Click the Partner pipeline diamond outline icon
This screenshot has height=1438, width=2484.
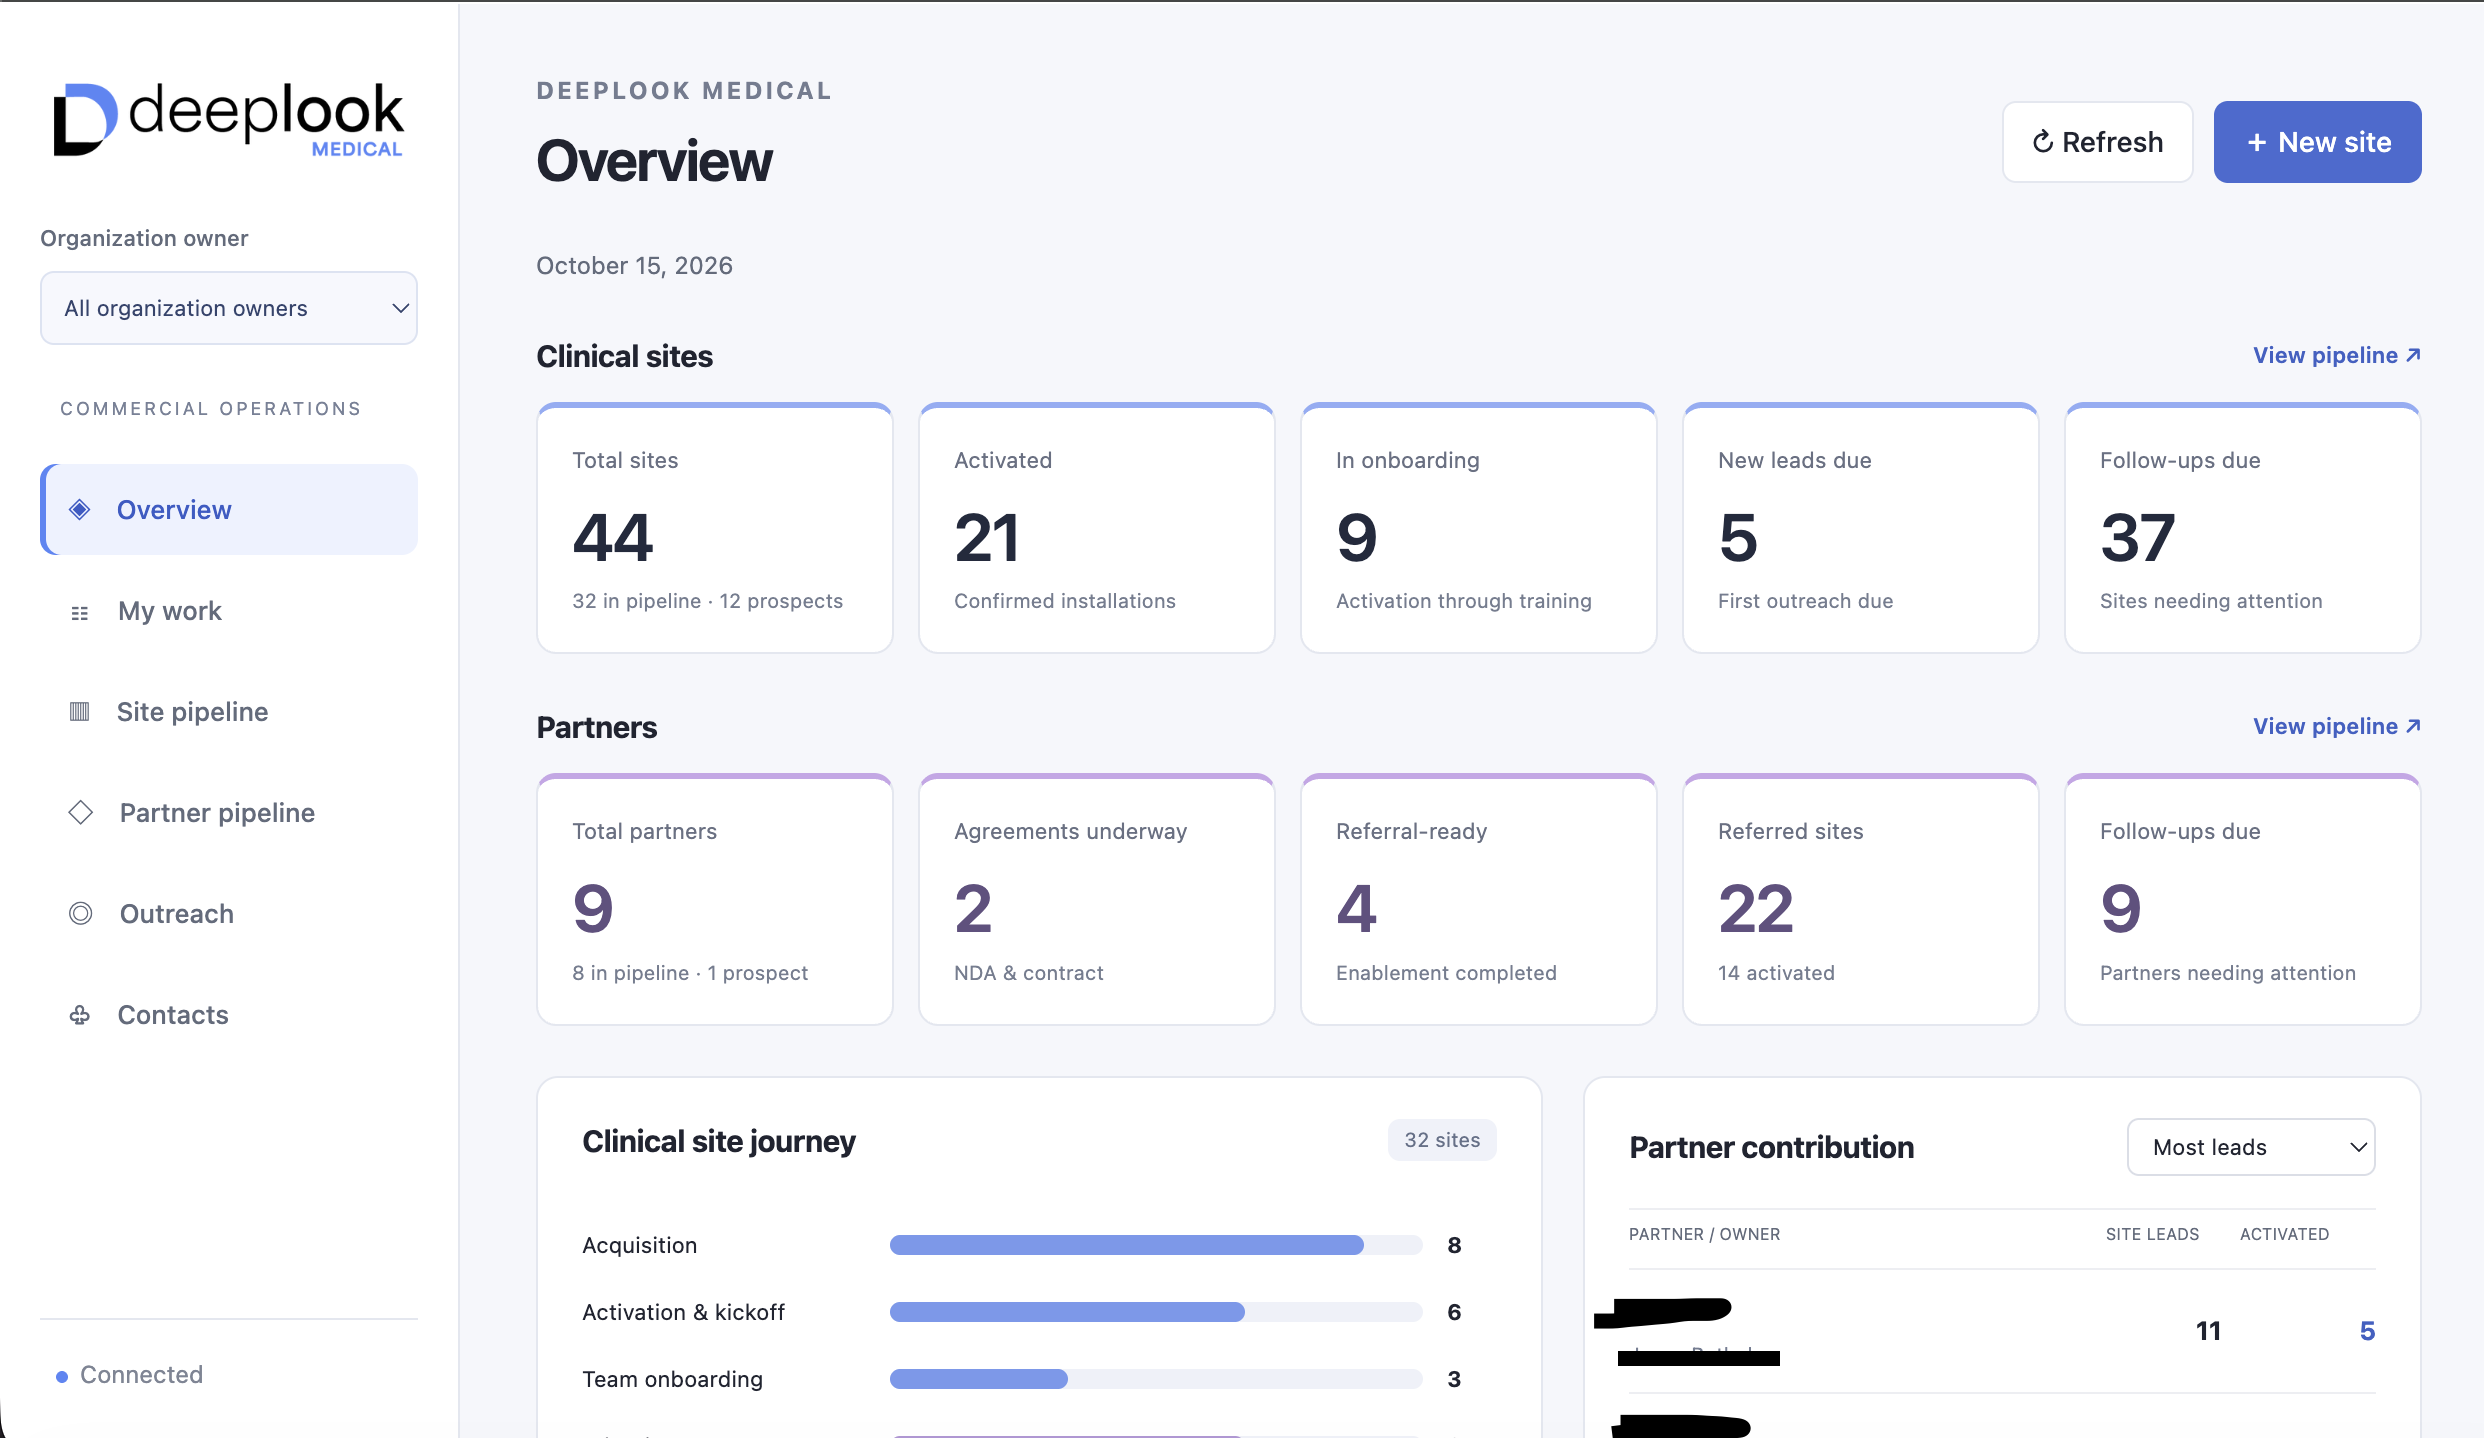(x=81, y=813)
